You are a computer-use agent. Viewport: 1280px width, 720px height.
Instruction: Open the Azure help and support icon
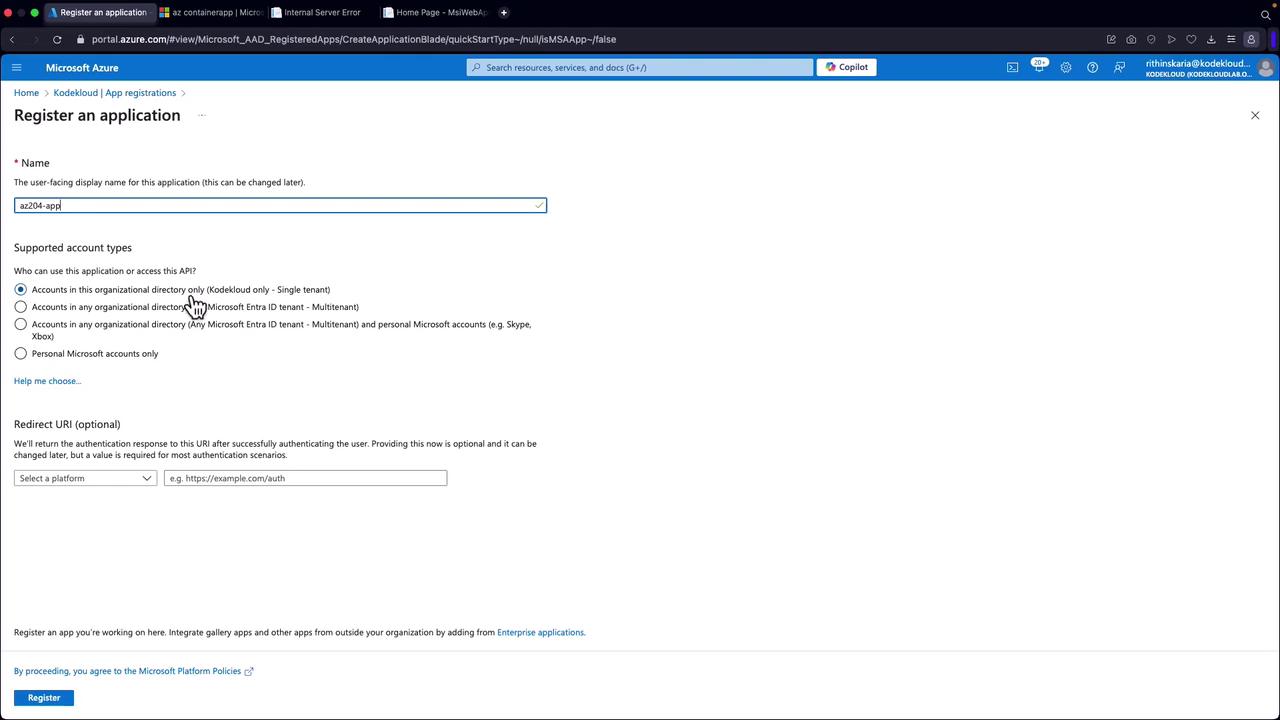click(x=1092, y=67)
